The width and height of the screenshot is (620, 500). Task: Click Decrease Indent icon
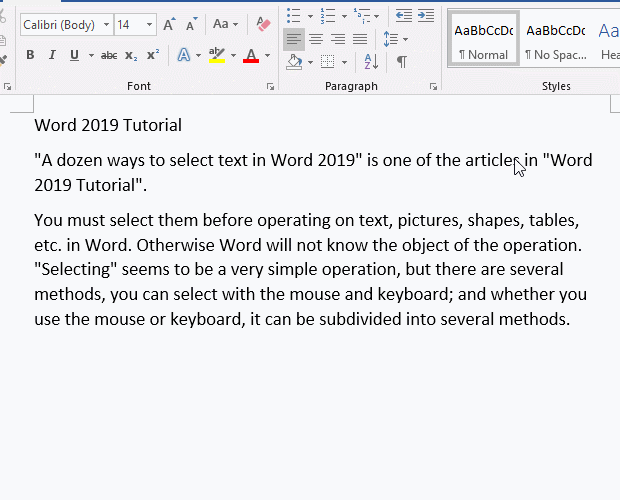pyautogui.click(x=404, y=16)
